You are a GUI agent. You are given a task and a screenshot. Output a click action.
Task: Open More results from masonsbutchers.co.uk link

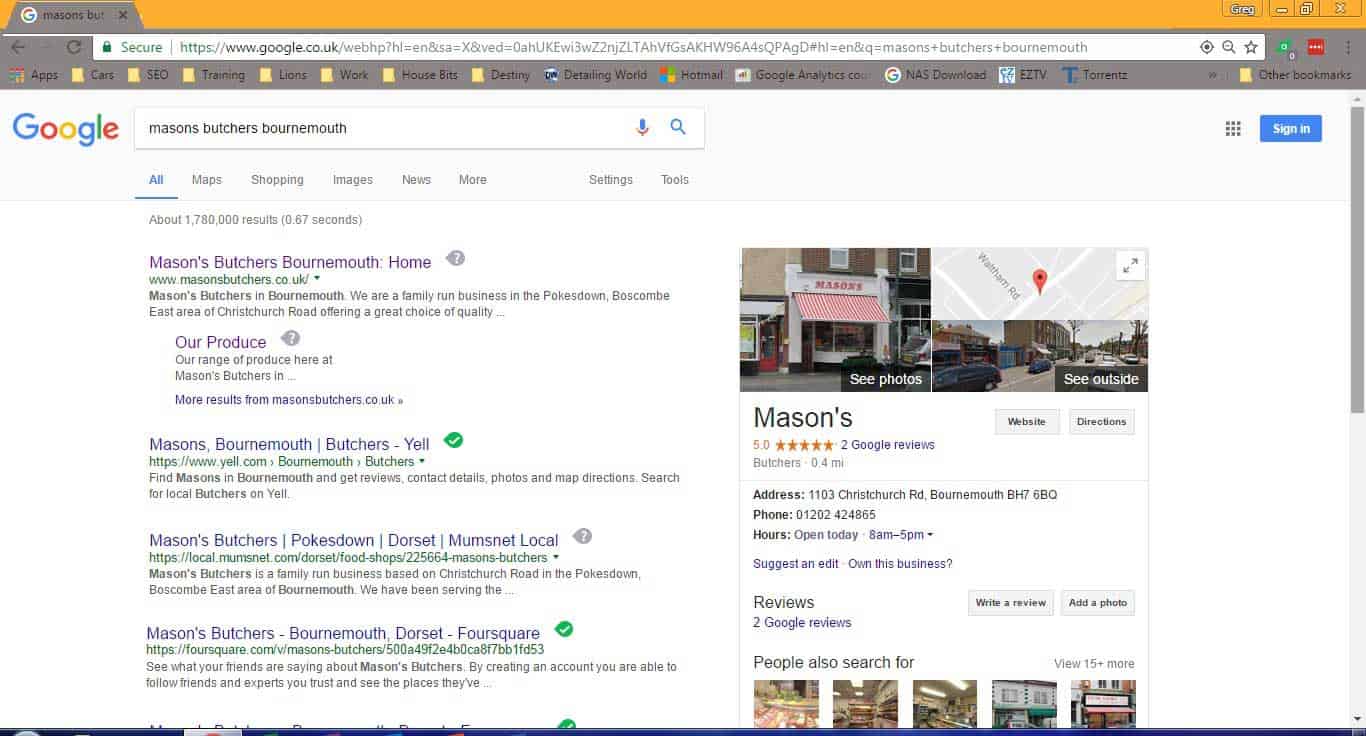[289, 400]
